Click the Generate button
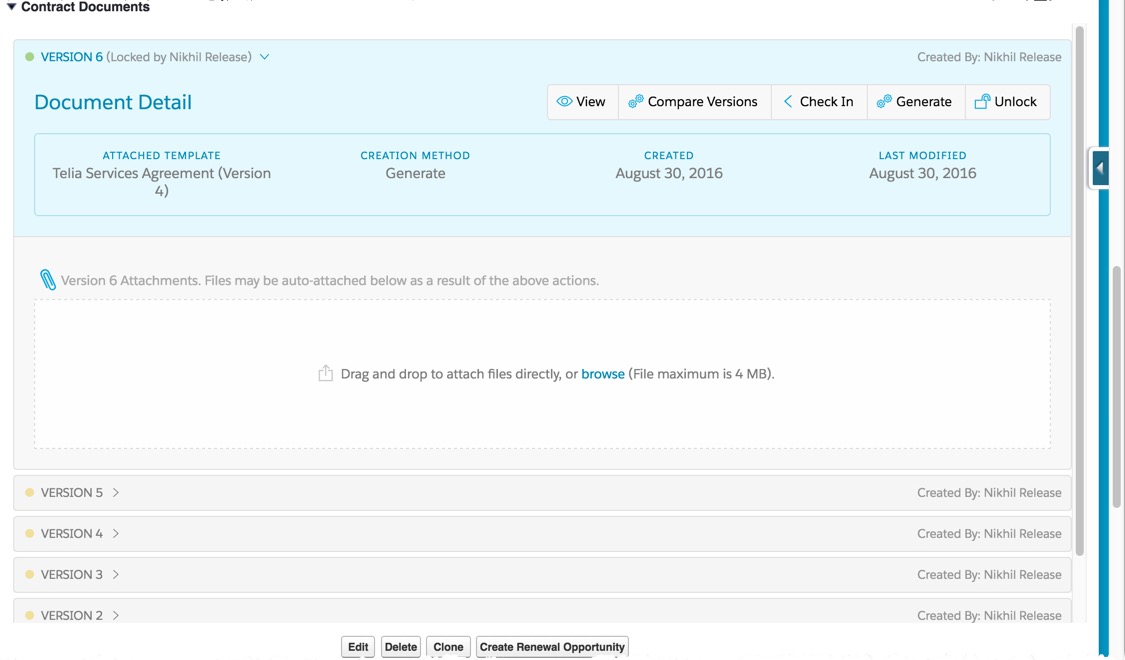 (x=915, y=102)
